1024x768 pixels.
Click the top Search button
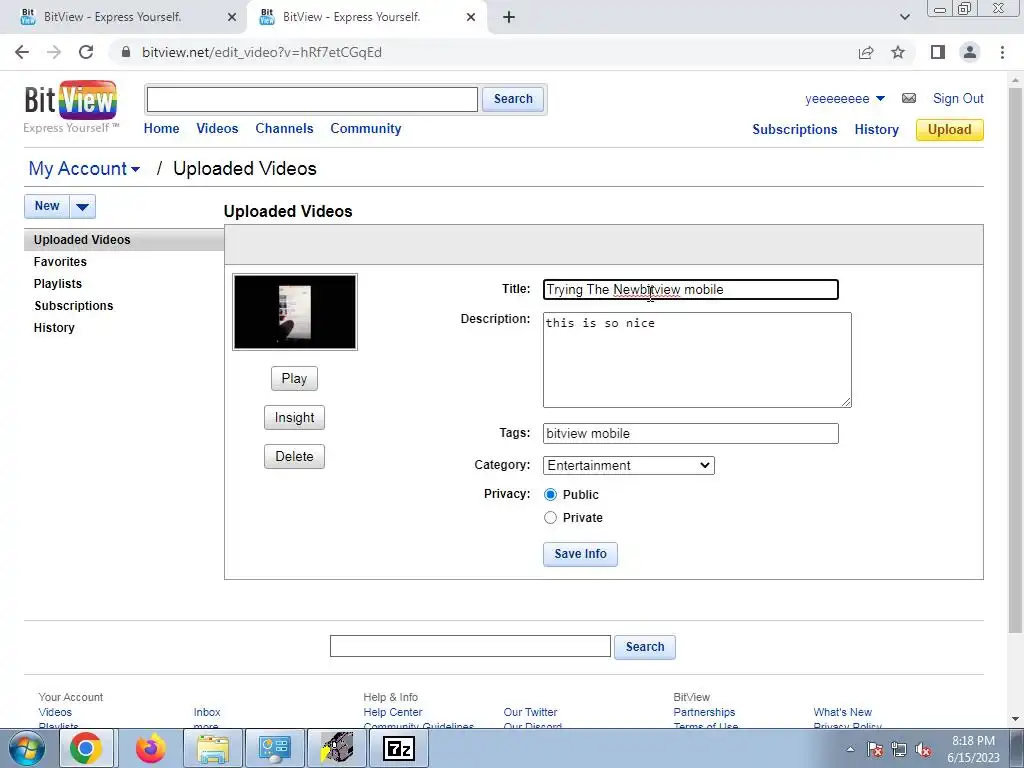(x=513, y=99)
